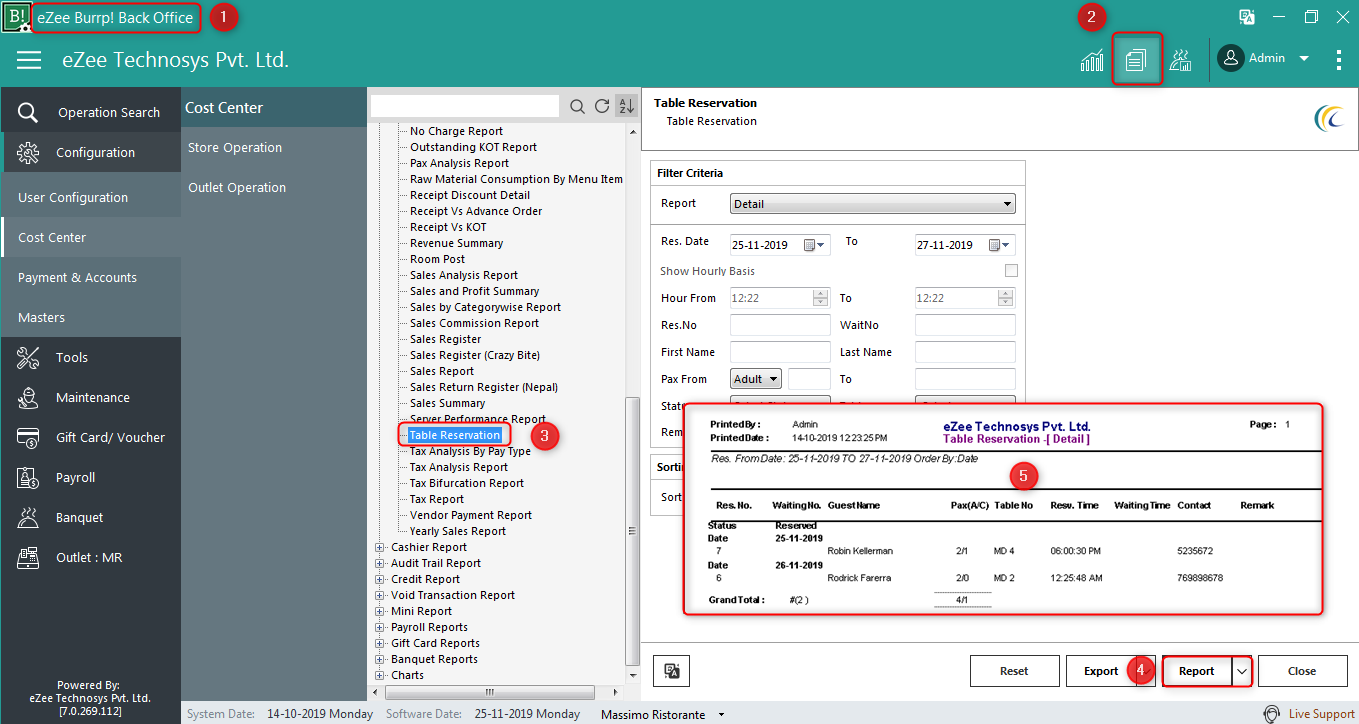Refresh the report list

click(x=602, y=107)
